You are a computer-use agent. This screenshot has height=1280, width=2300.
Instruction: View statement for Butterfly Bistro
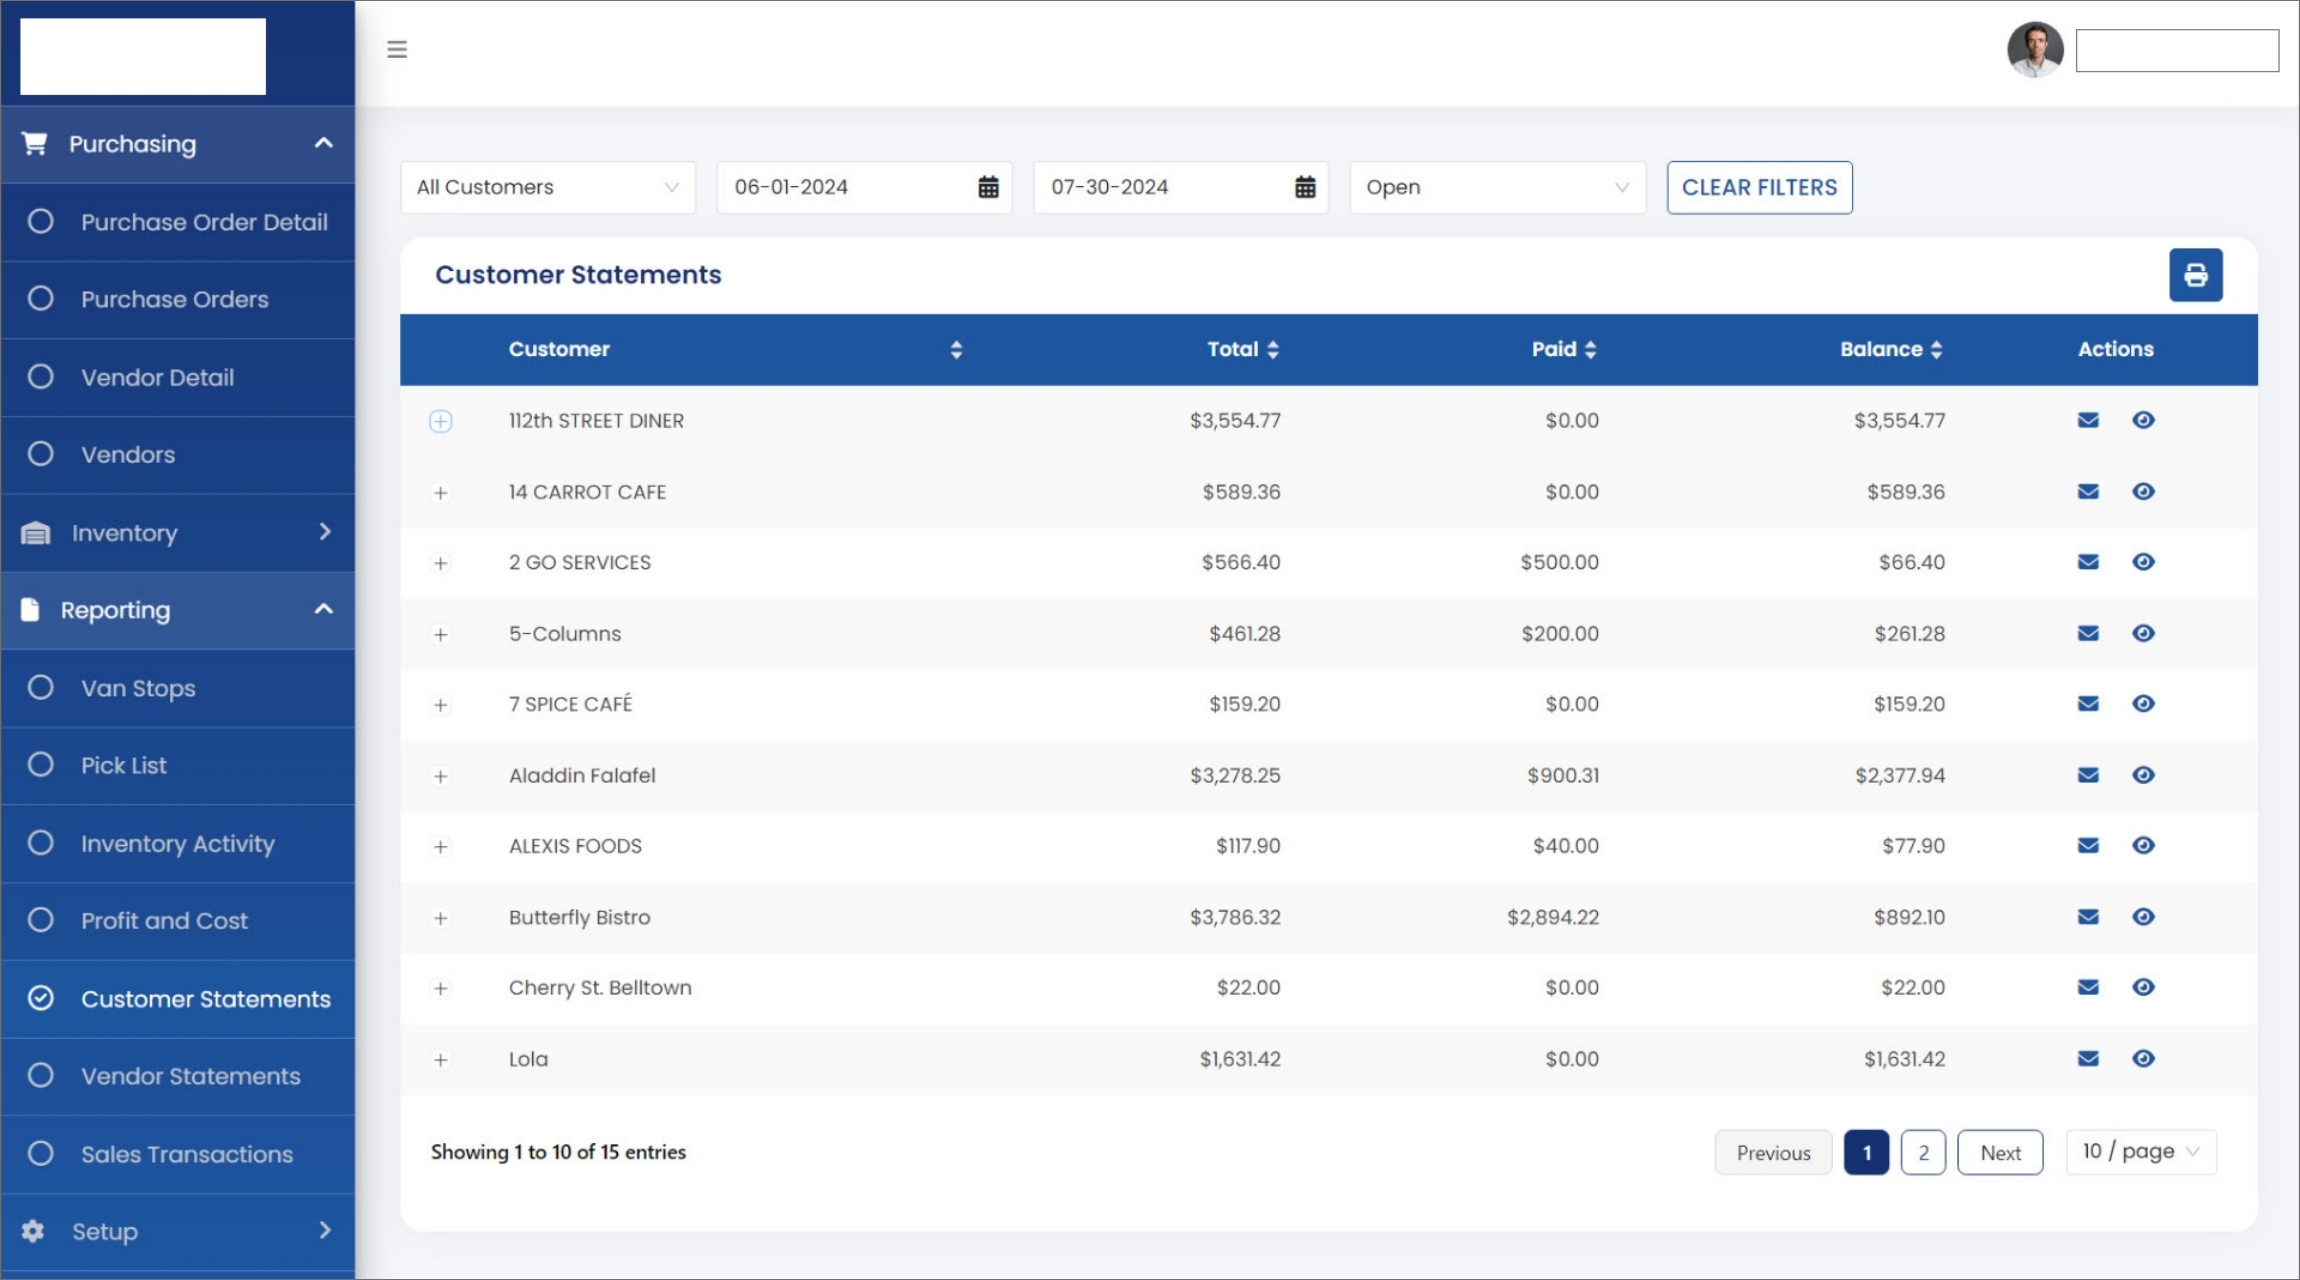coord(2143,917)
